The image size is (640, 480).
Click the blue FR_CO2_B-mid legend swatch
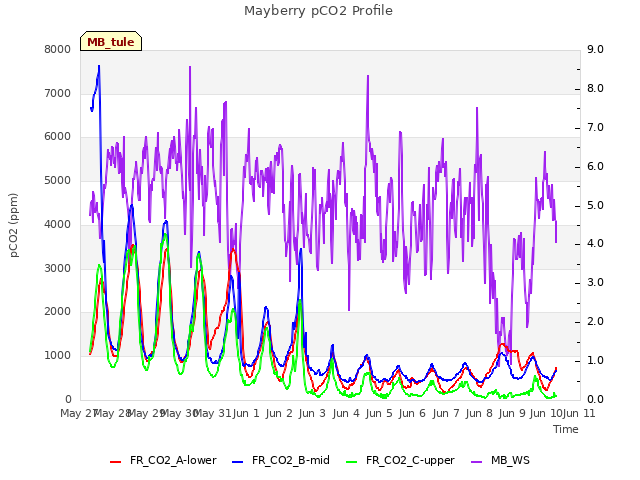[238, 462]
